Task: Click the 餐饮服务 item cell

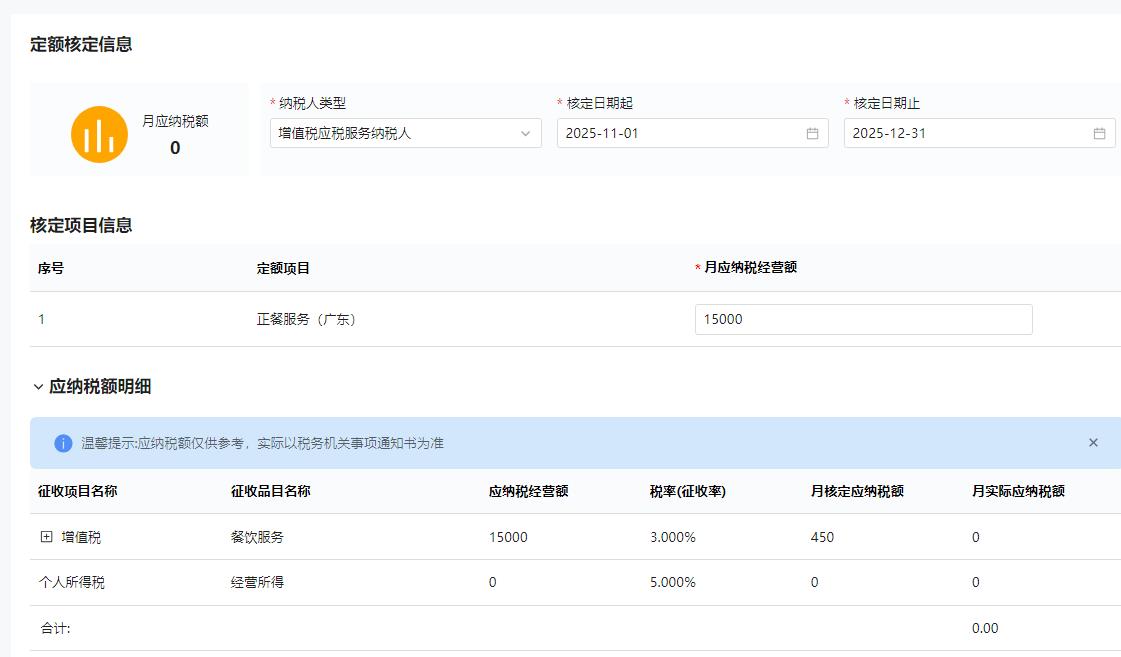Action: point(257,537)
